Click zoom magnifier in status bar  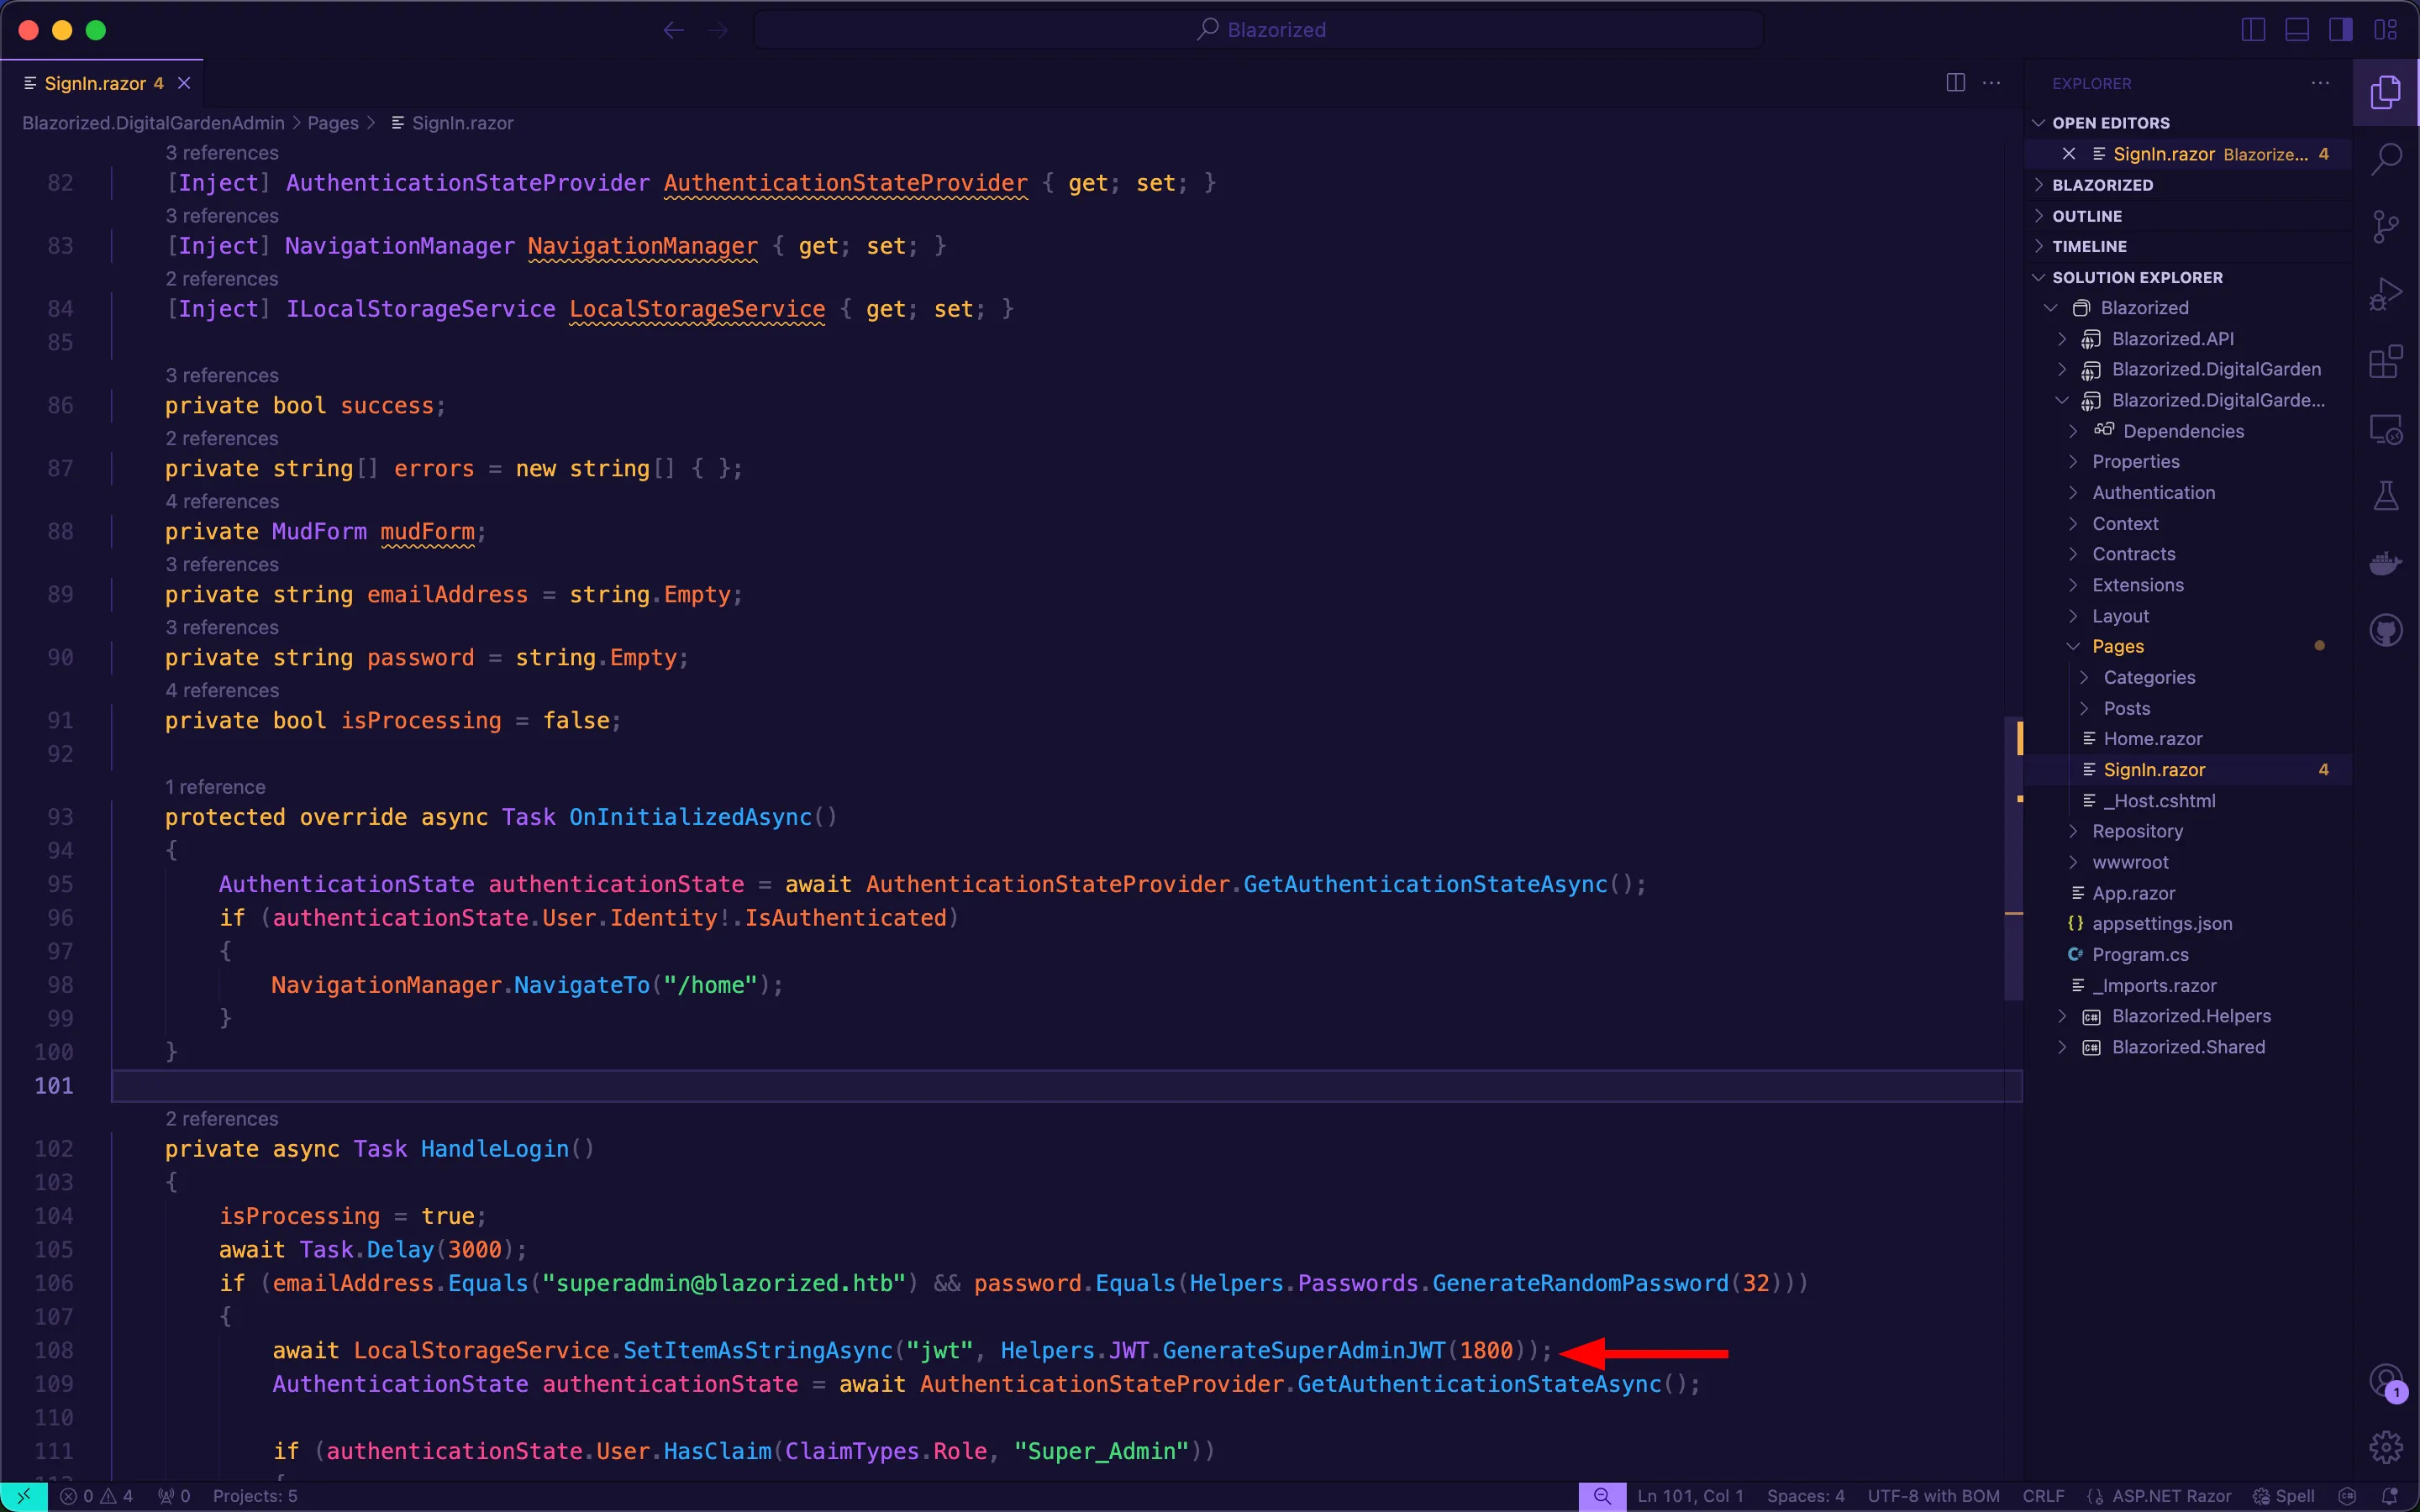(1602, 1496)
